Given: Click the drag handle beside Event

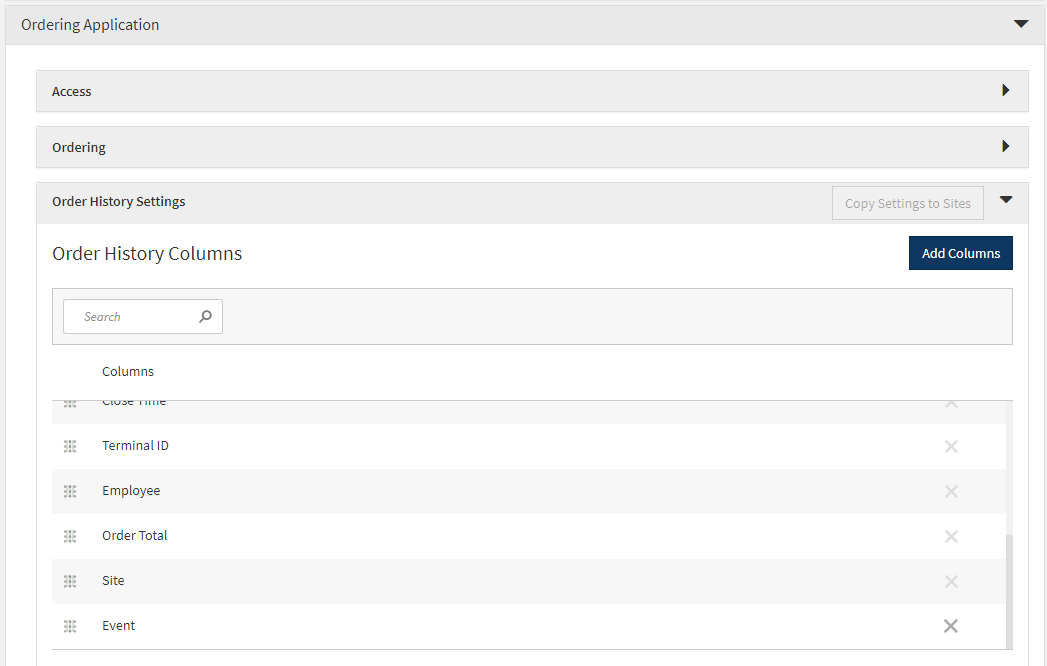Looking at the screenshot, I should (70, 625).
